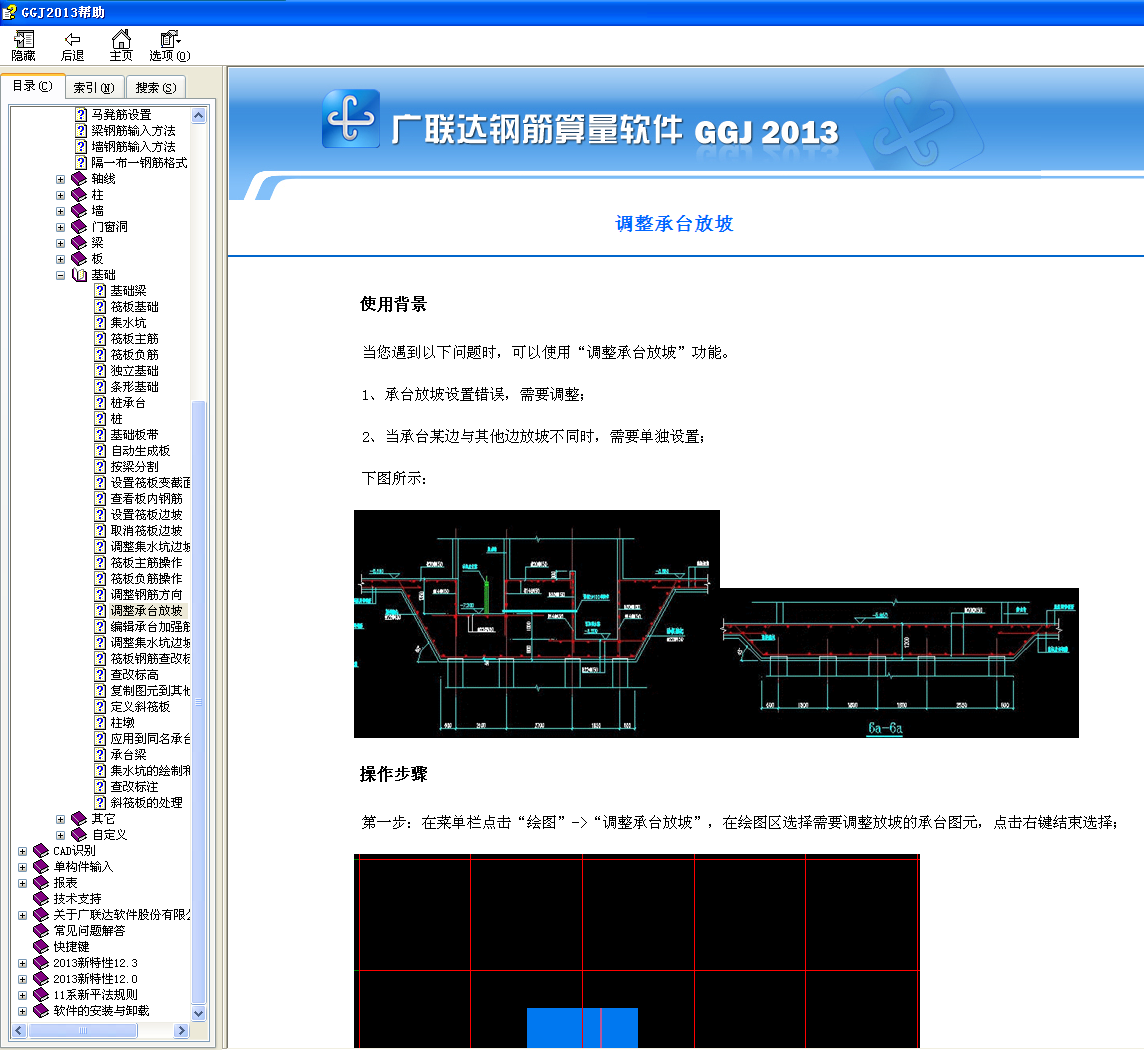Click the page icon beside 梁钢筋输入方法

(81, 131)
